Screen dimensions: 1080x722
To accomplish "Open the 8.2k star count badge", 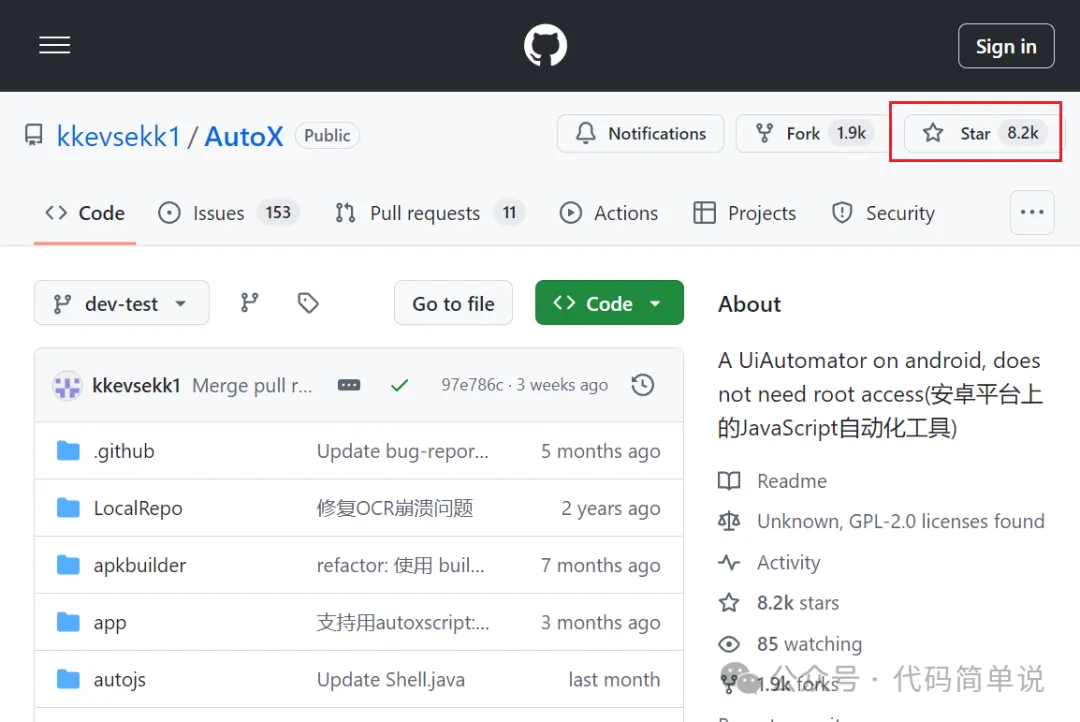I will tap(1023, 133).
